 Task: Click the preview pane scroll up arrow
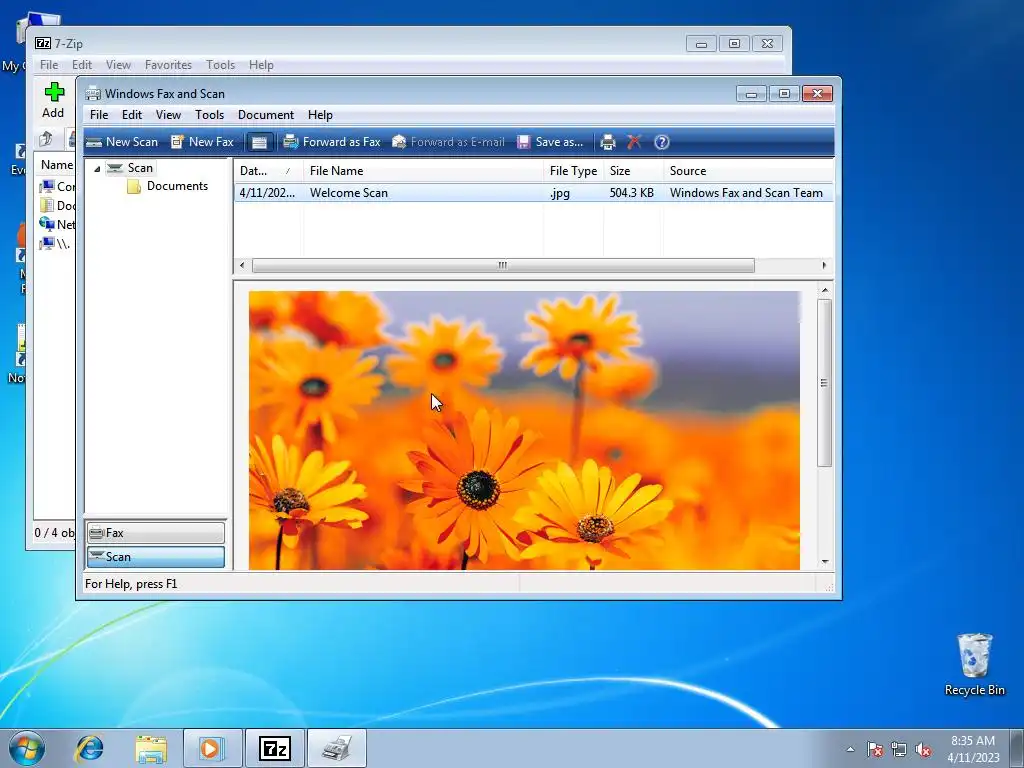[x=825, y=290]
